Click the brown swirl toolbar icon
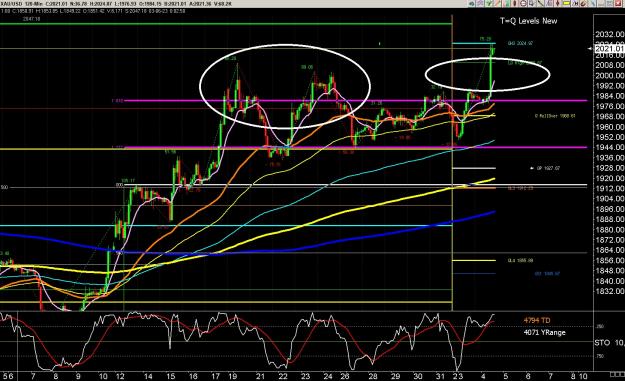625x381 pixels. [x=584, y=4]
